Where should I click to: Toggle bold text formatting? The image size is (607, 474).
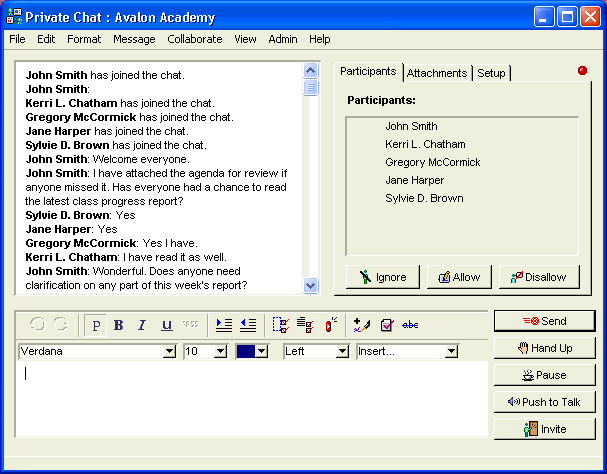click(x=119, y=325)
